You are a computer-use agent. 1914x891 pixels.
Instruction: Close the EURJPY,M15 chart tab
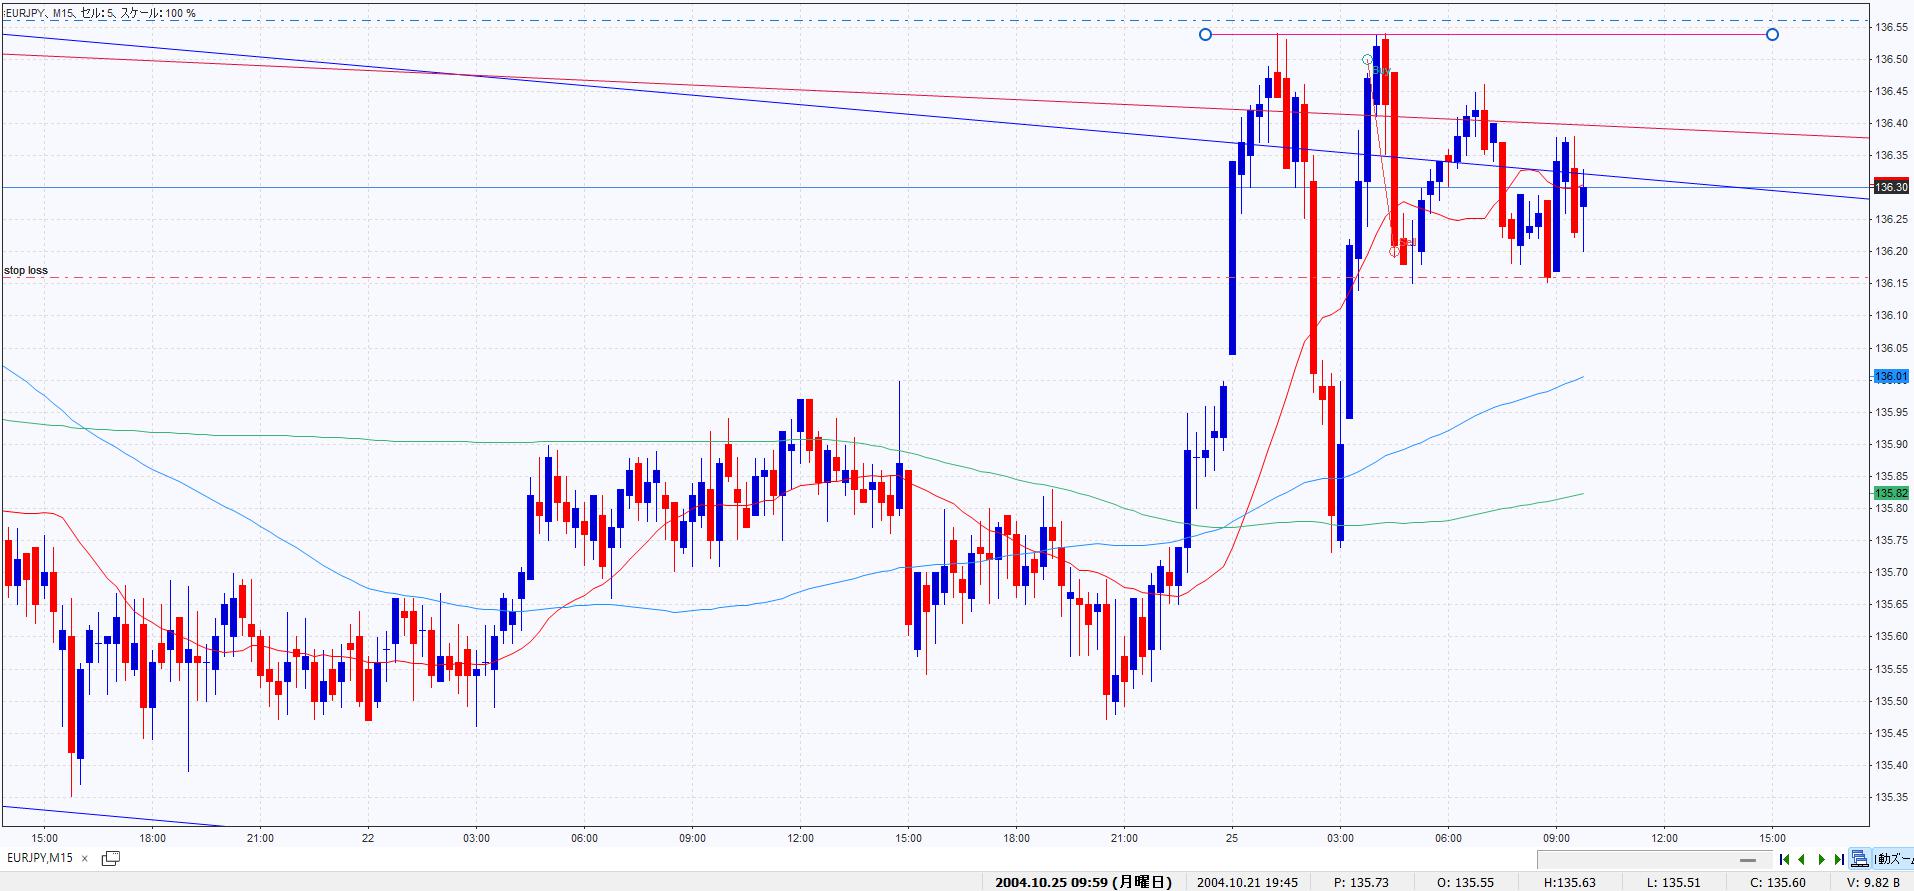[86, 858]
